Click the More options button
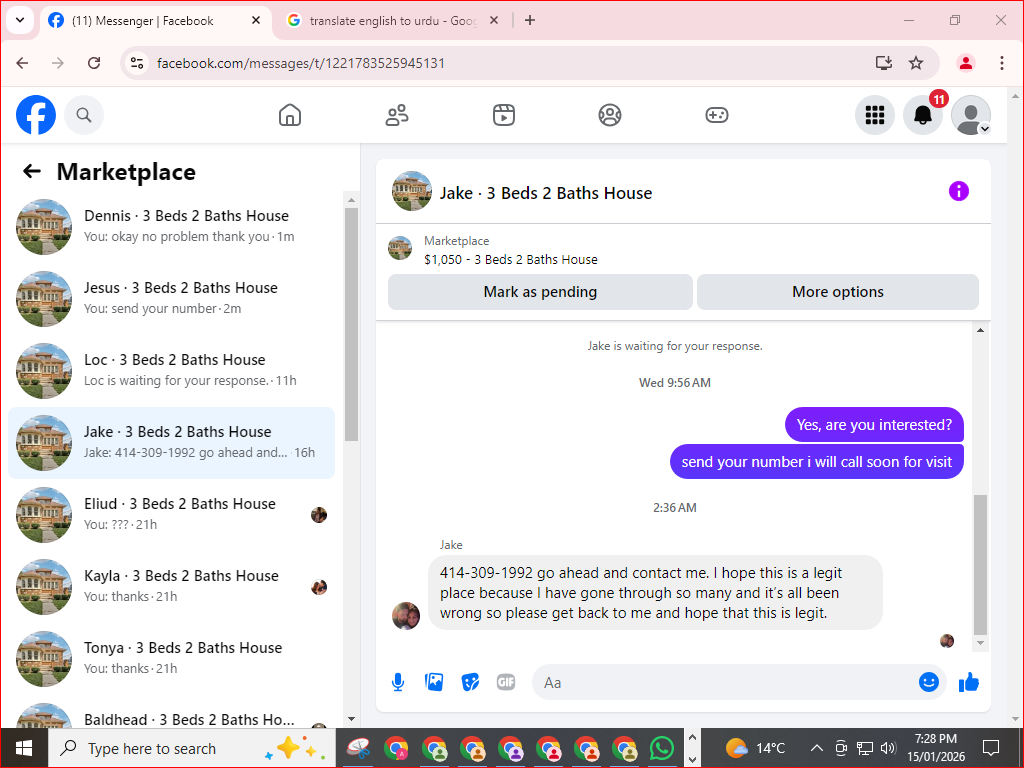The width and height of the screenshot is (1024, 768). (x=838, y=292)
